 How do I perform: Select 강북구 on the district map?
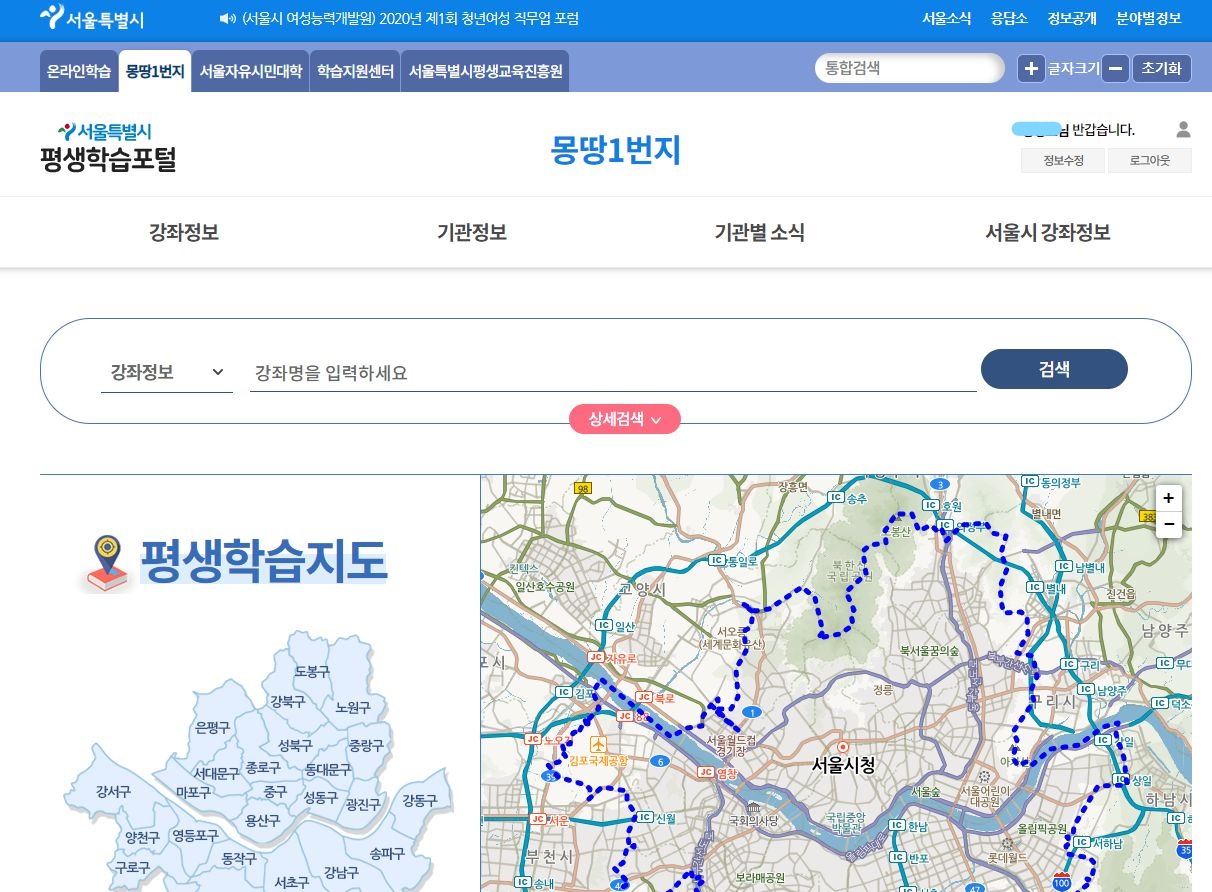(287, 701)
